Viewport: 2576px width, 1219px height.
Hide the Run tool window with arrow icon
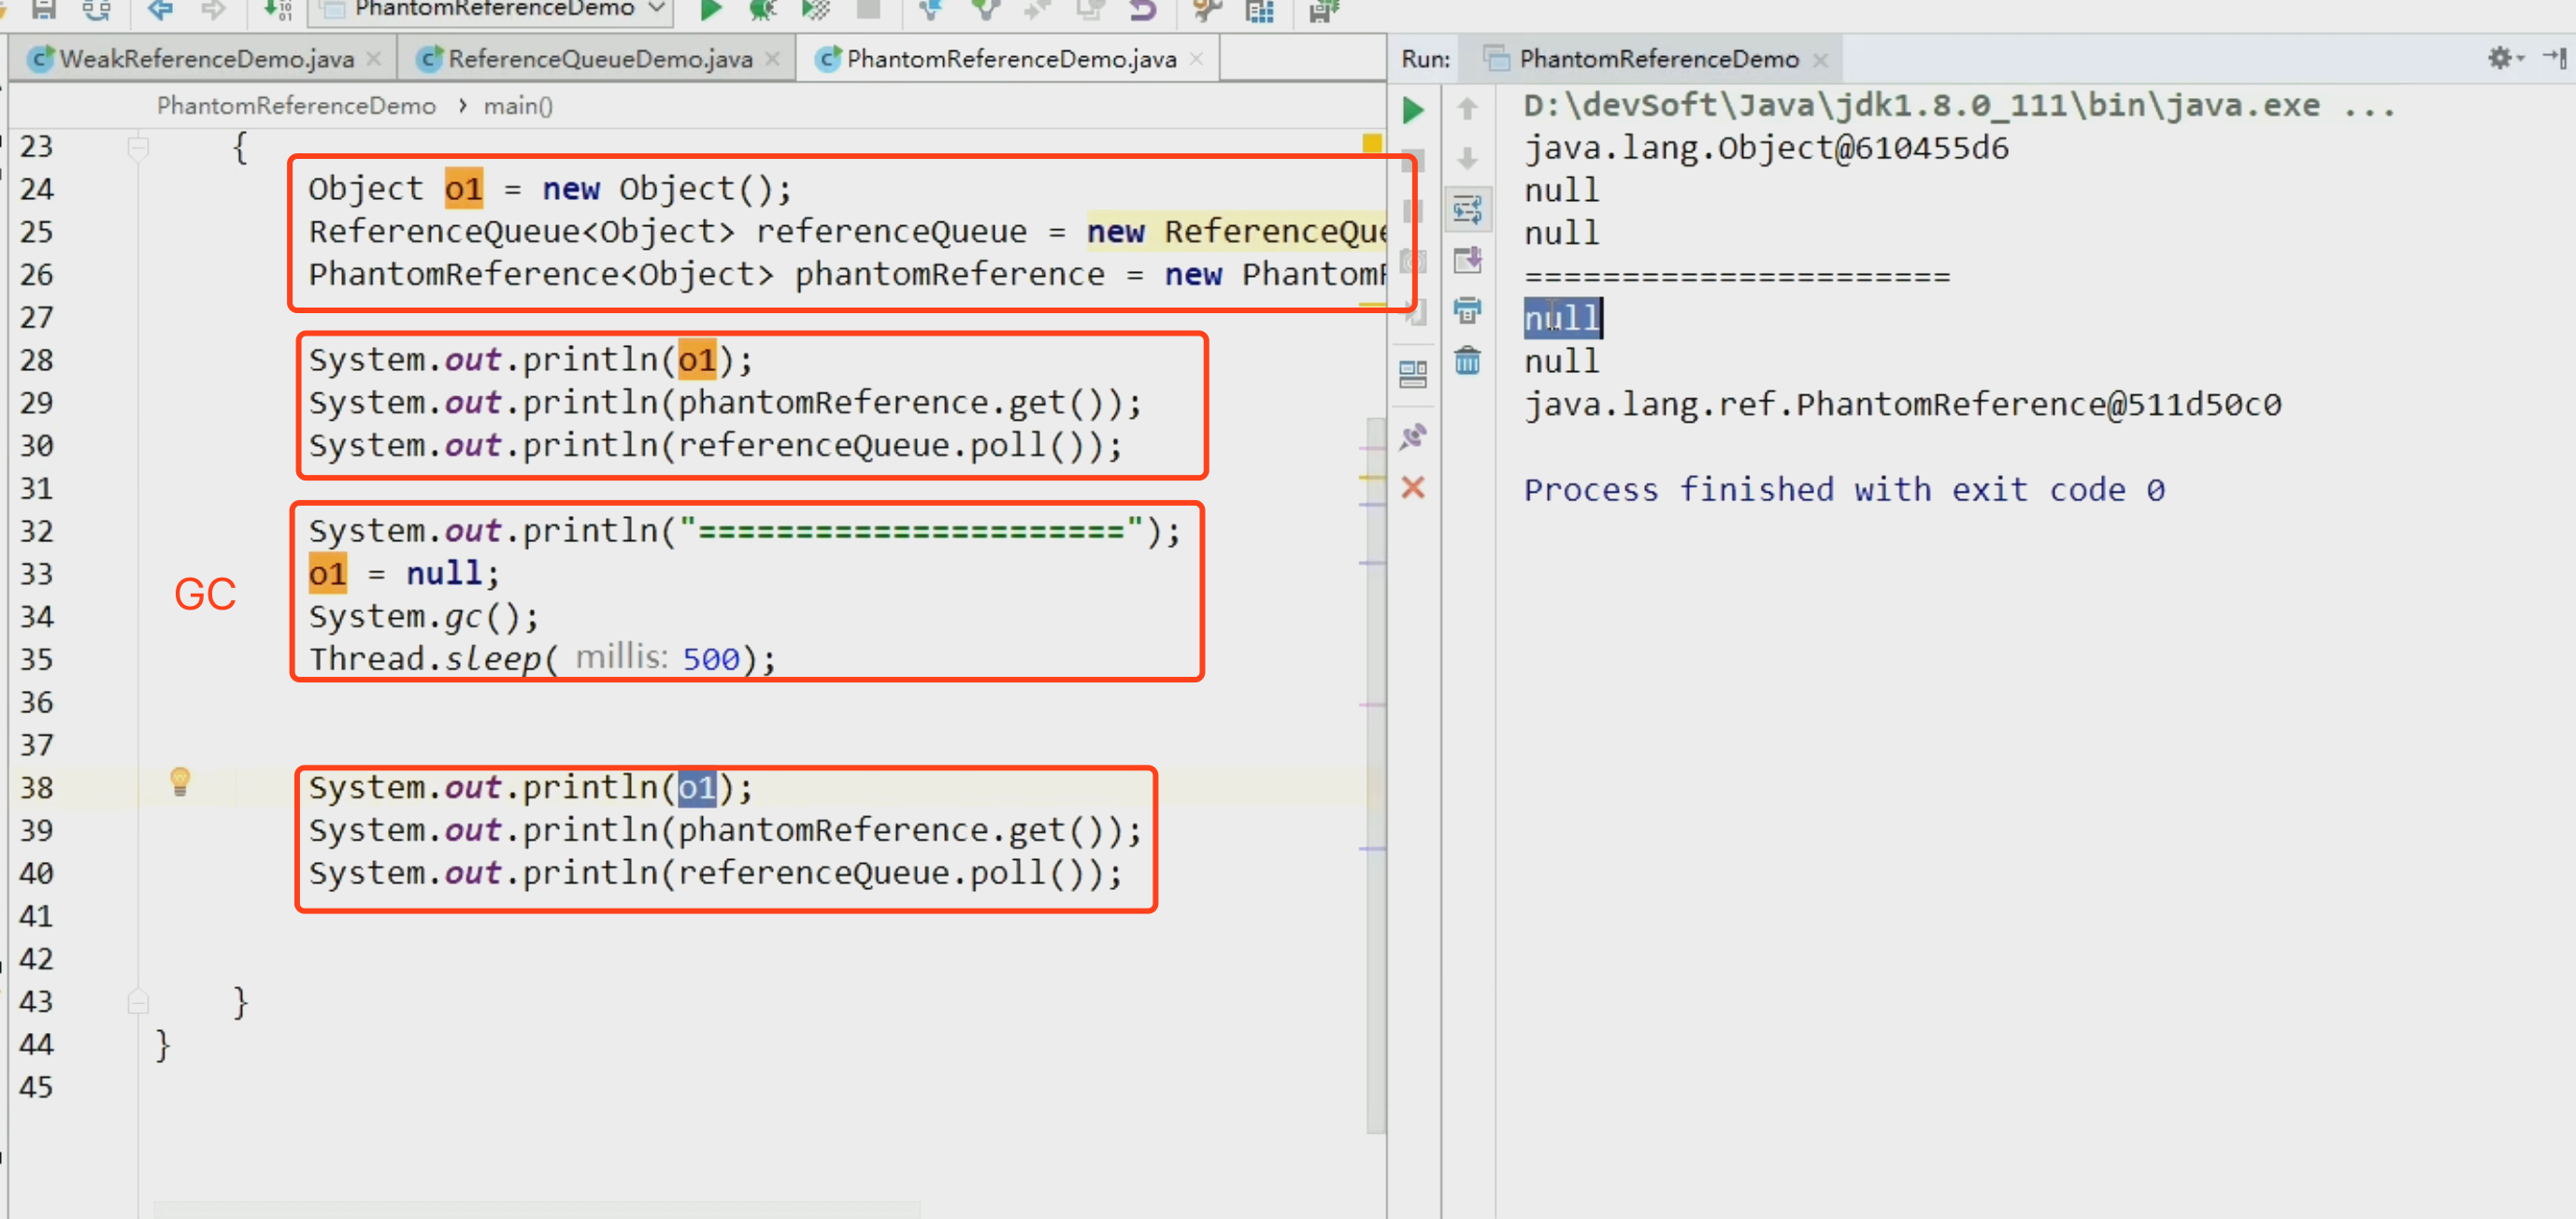(2554, 58)
